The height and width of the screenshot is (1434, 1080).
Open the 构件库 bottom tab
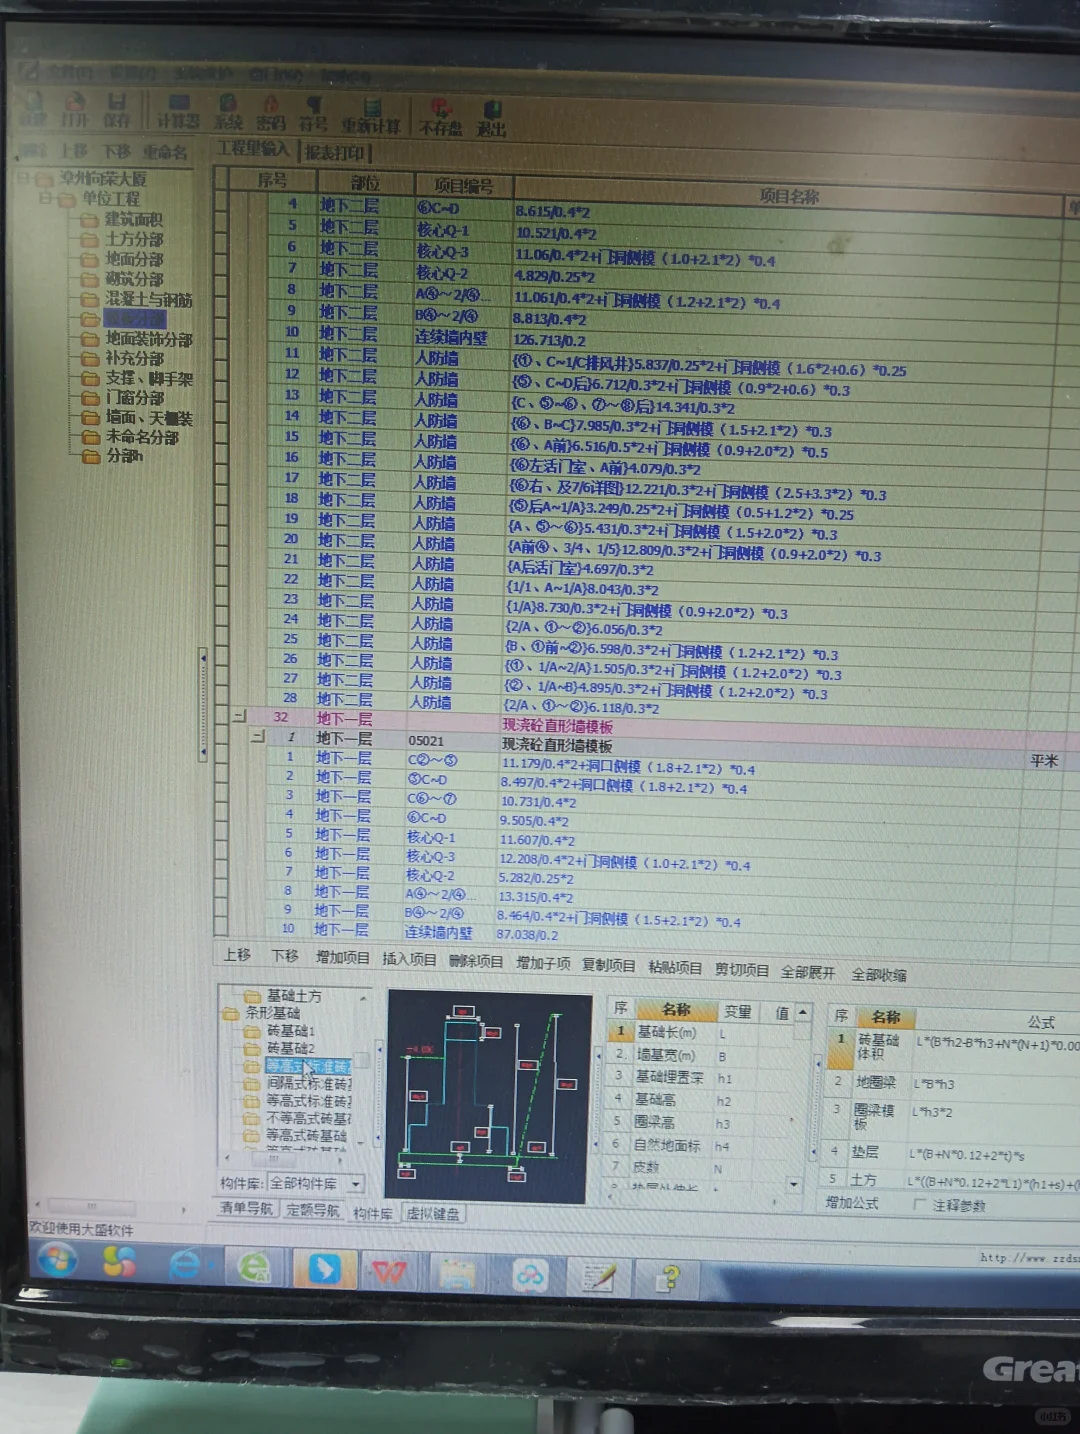click(x=372, y=1212)
